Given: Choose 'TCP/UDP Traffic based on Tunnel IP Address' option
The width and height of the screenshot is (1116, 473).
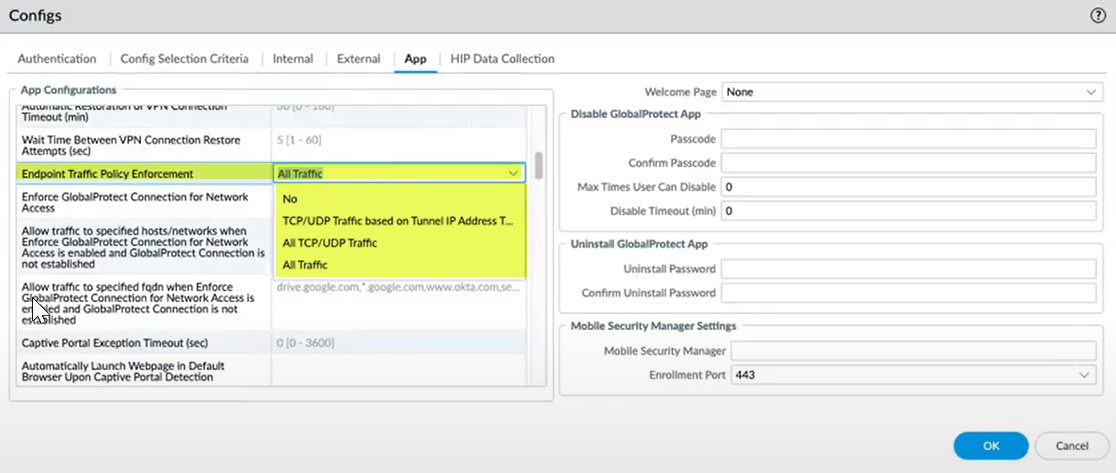Looking at the screenshot, I should click(x=398, y=221).
